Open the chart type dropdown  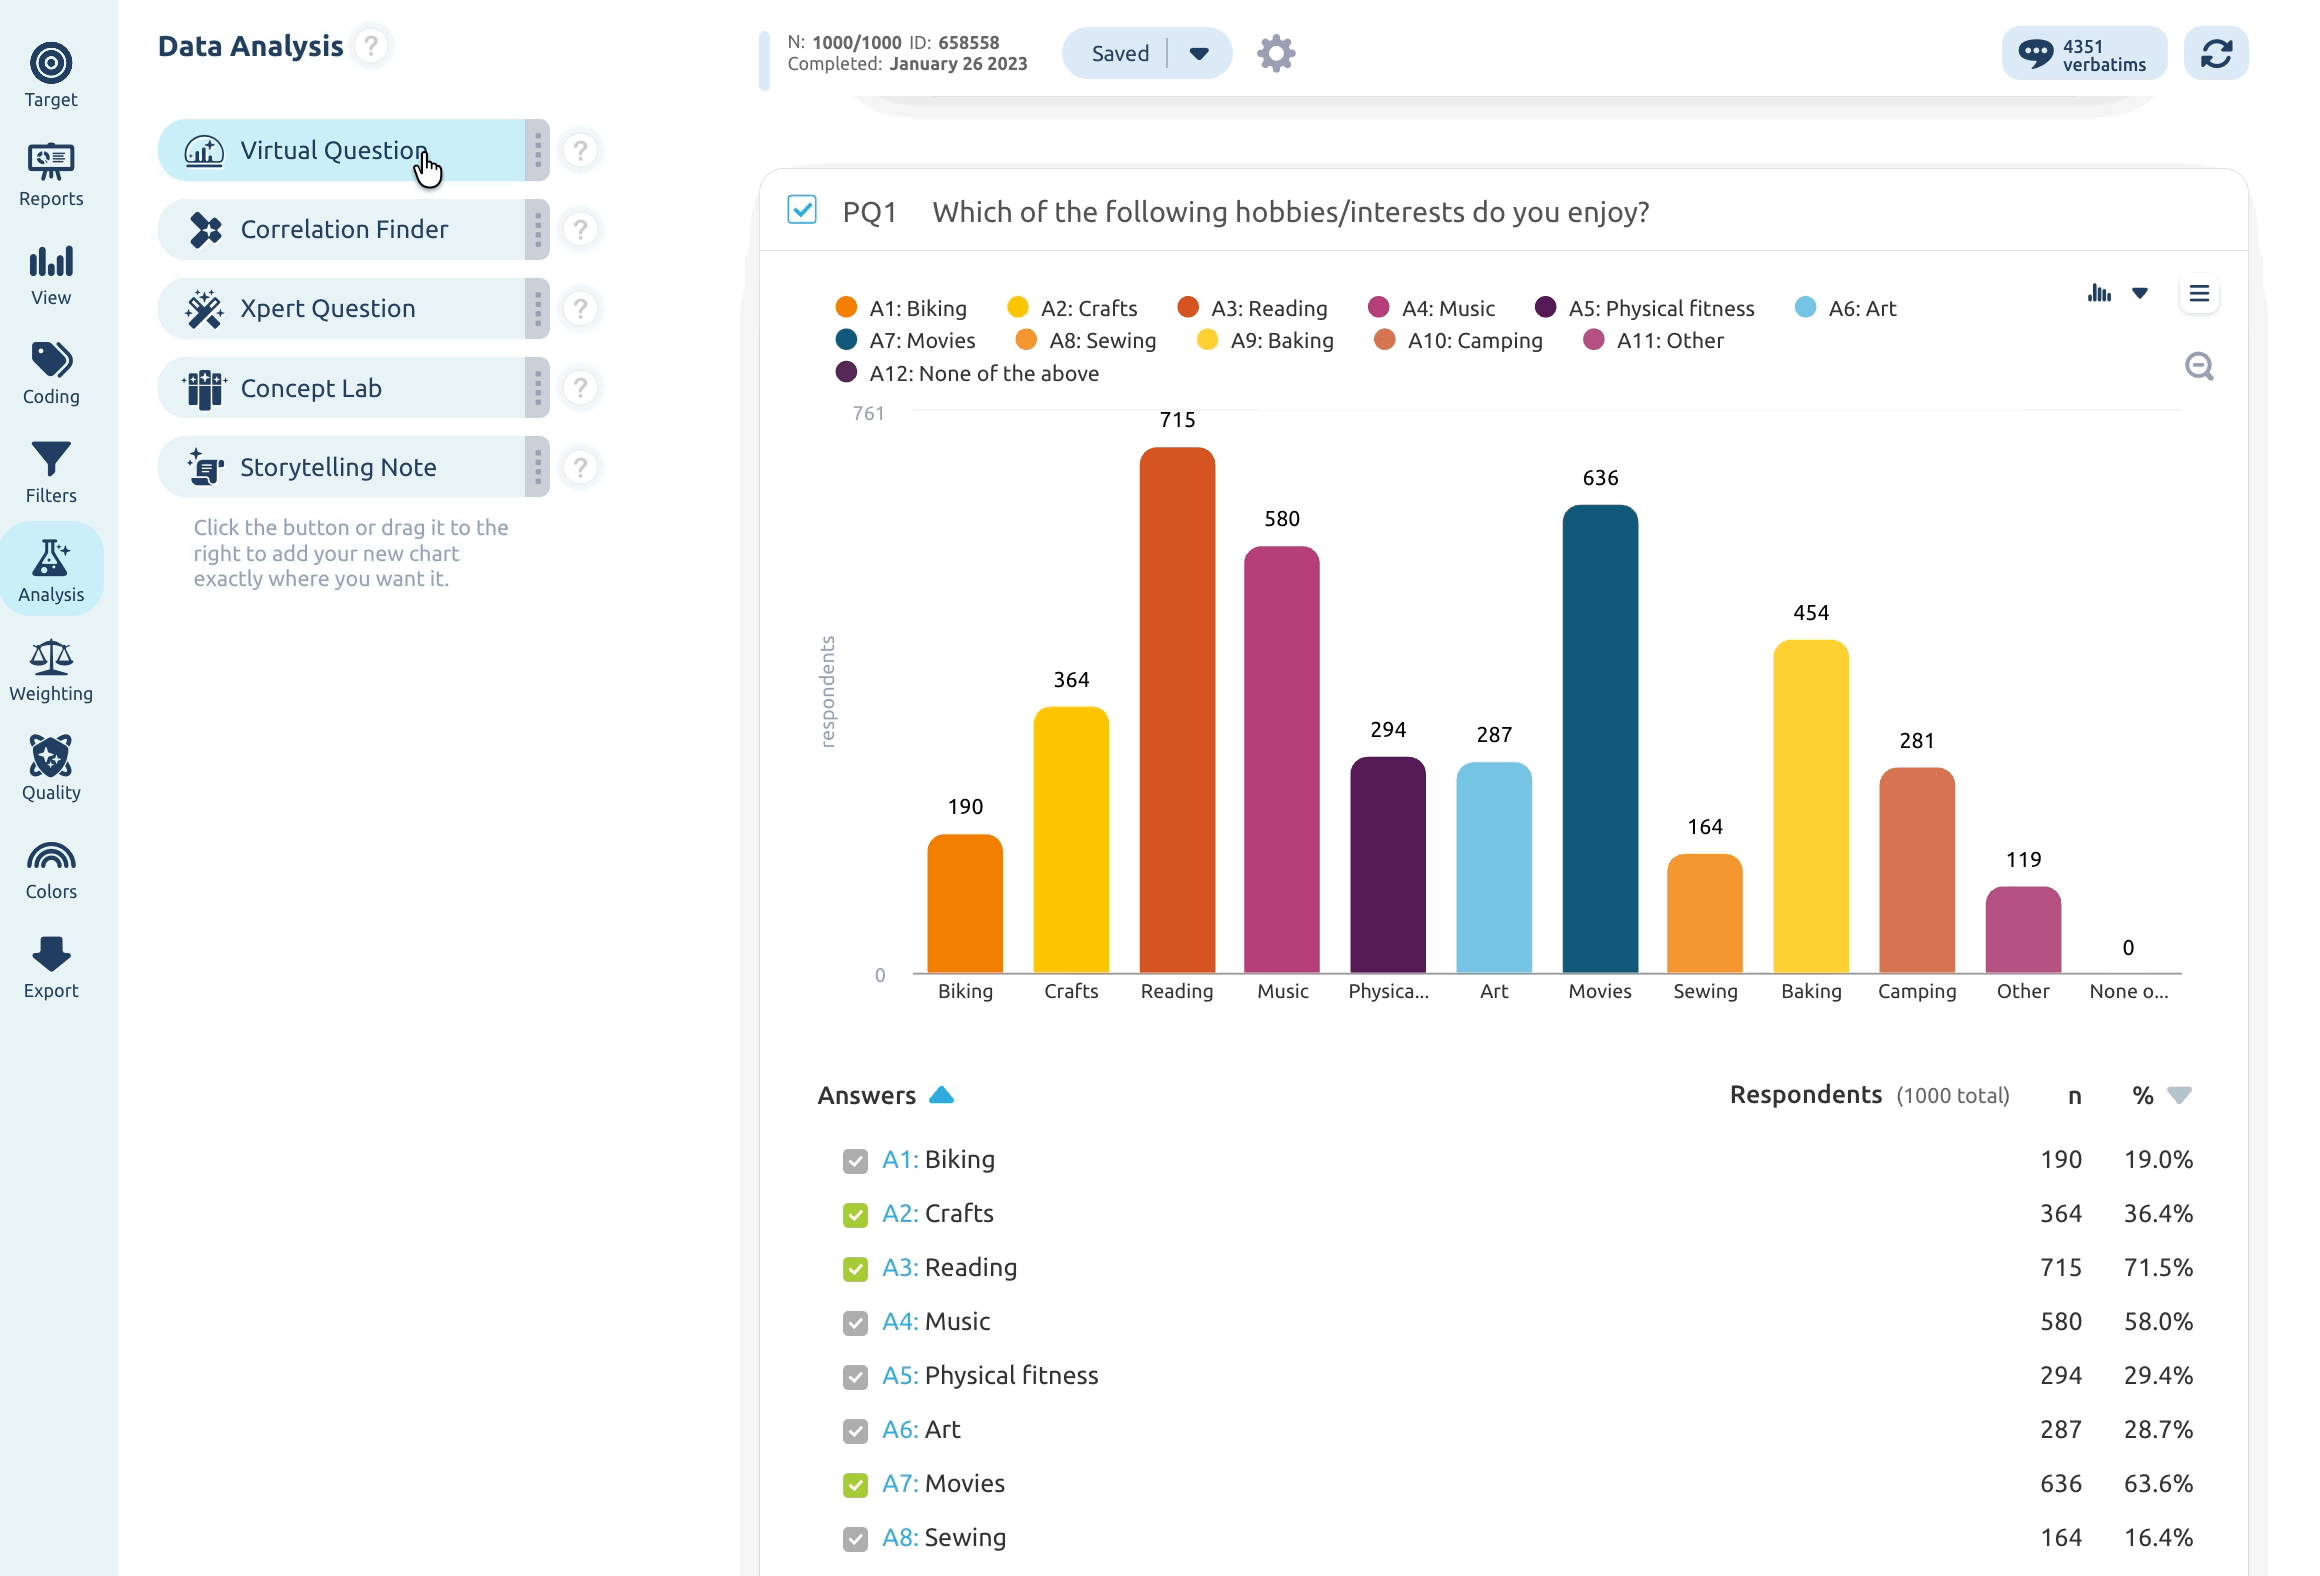point(2140,293)
